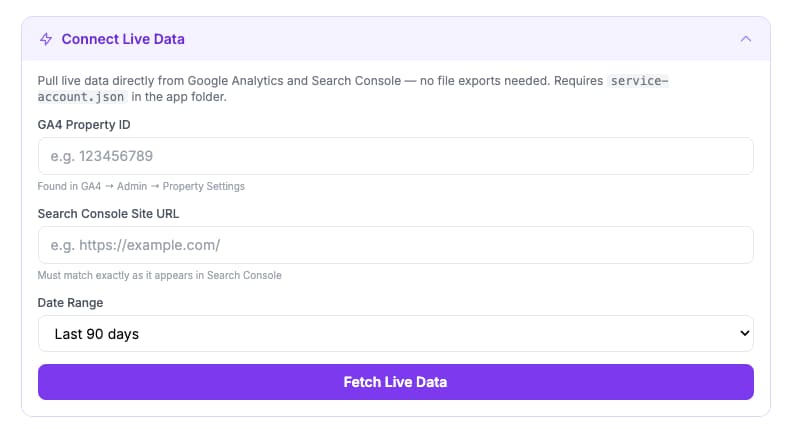Focus the GA4 Property ID input field
Image resolution: width=790 pixels, height=429 pixels.
tap(396, 156)
